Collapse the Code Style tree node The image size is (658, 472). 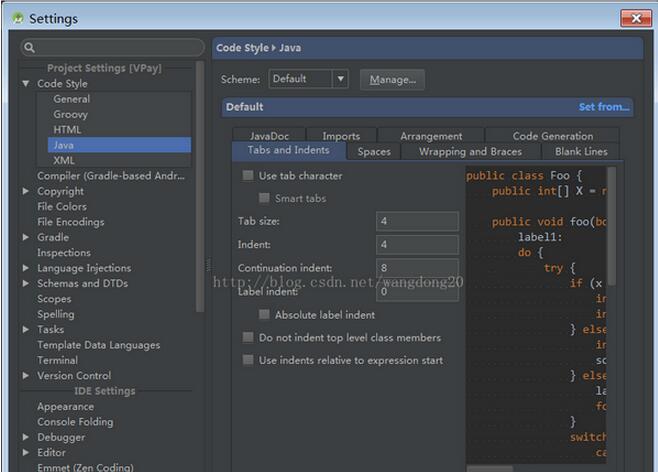26,83
